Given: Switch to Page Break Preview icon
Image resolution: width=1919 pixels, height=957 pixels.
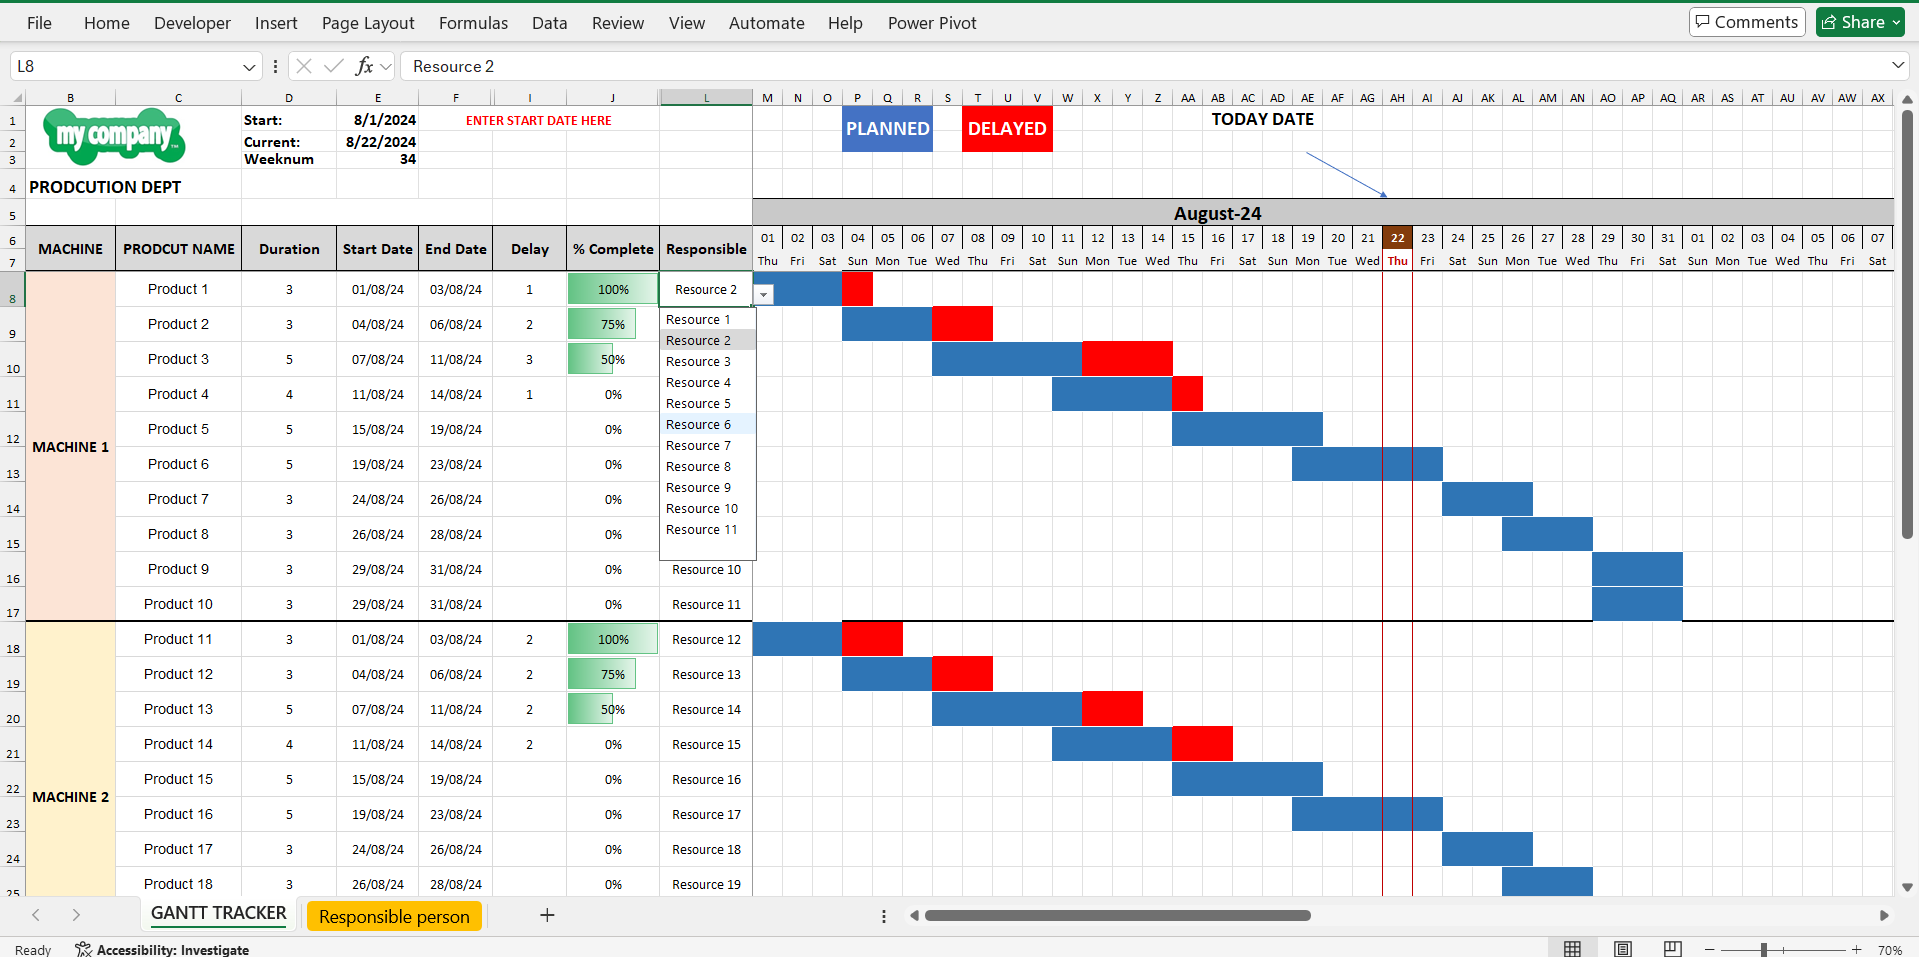Looking at the screenshot, I should point(1672,949).
